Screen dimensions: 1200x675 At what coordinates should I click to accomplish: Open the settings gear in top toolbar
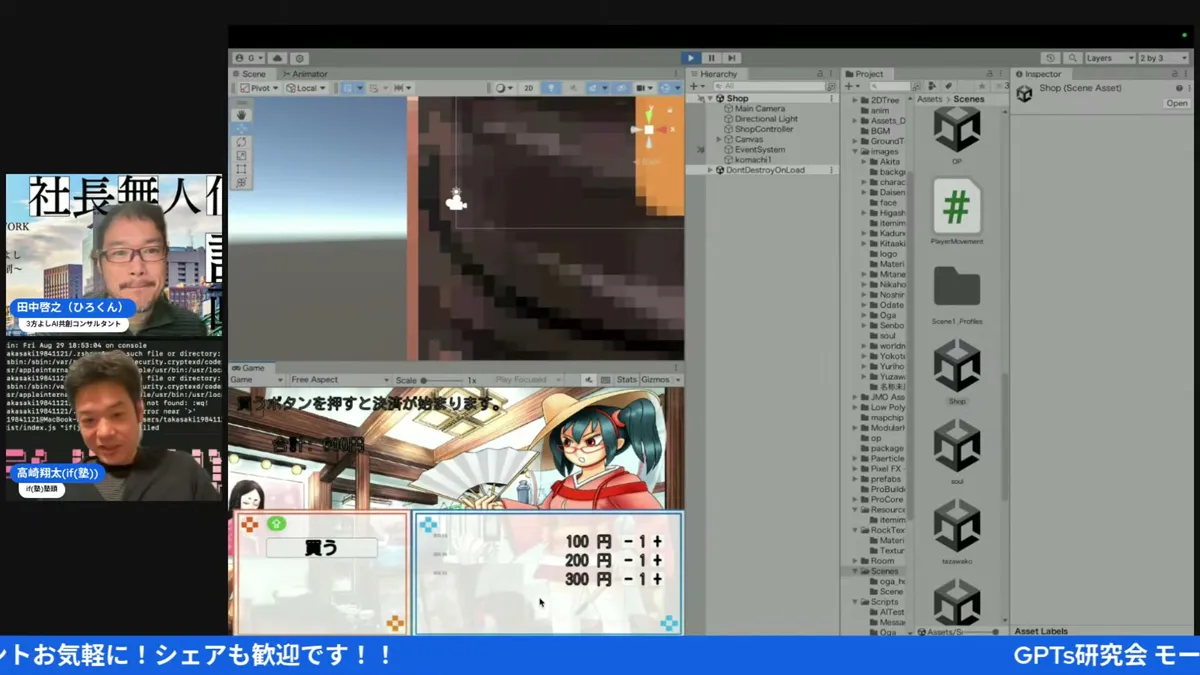click(x=299, y=59)
